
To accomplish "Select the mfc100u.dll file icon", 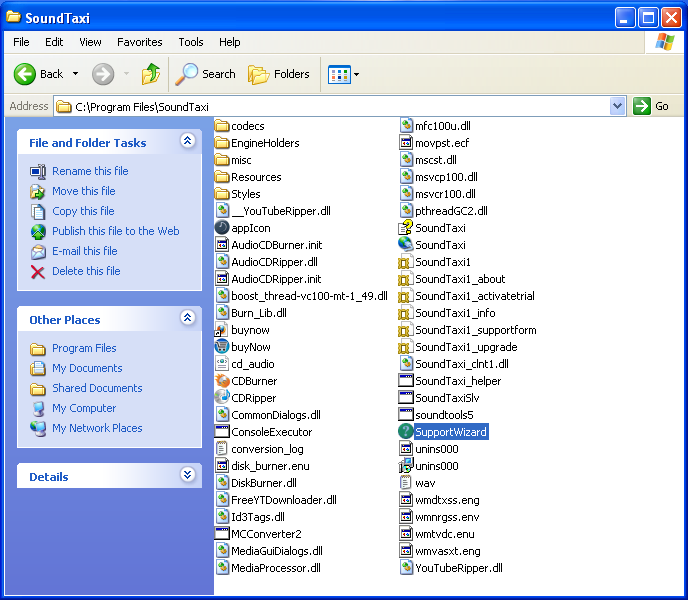I will pos(406,126).
